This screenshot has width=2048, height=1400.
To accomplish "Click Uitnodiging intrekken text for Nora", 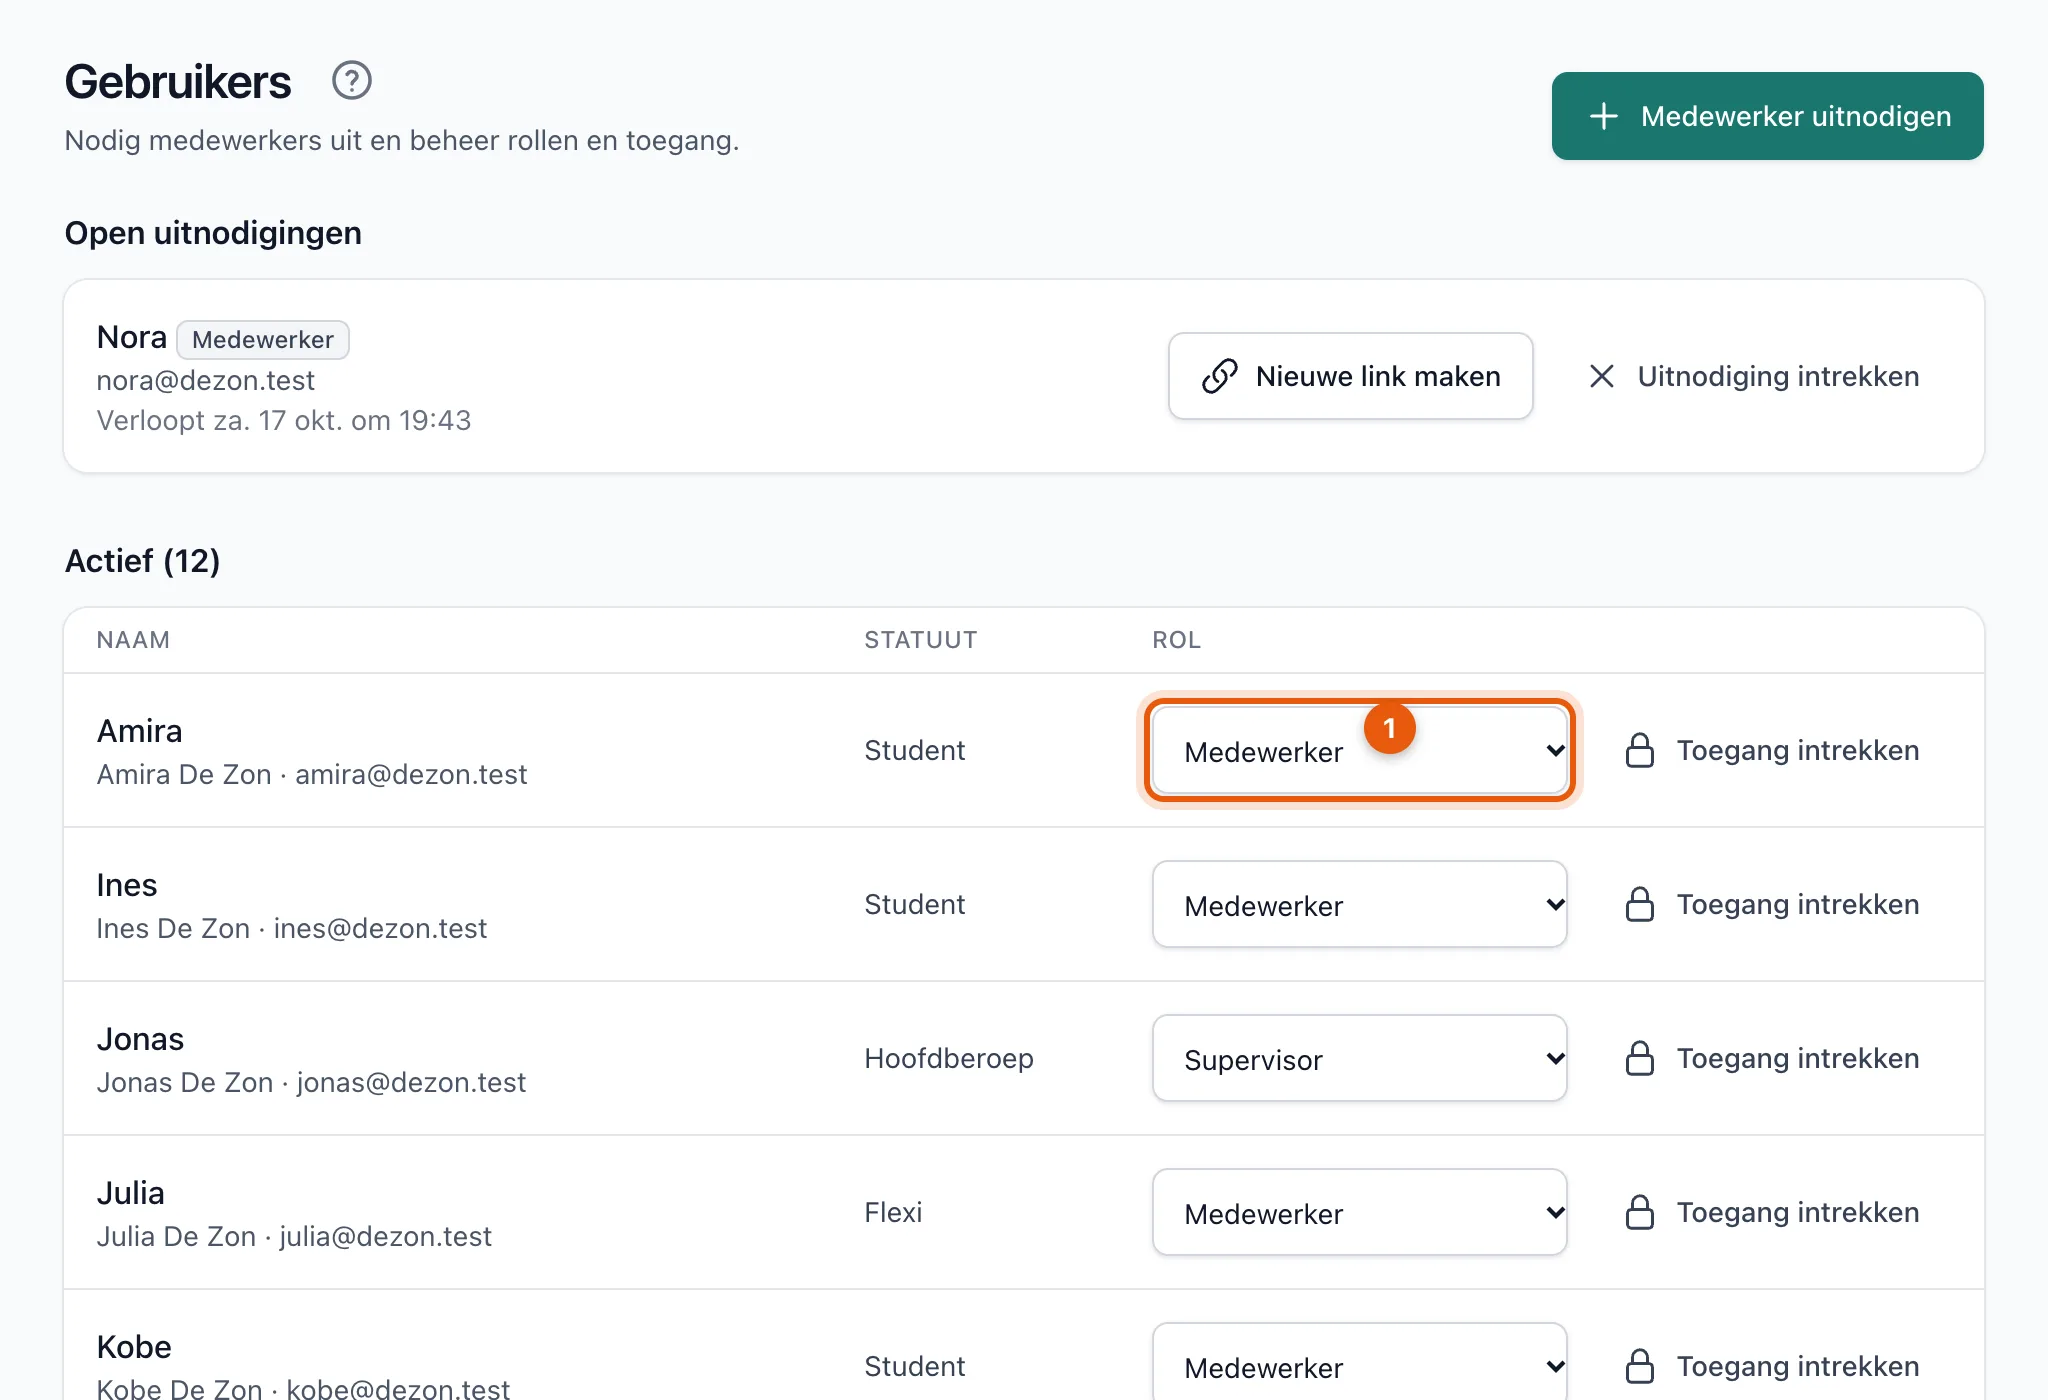I will tap(1778, 376).
